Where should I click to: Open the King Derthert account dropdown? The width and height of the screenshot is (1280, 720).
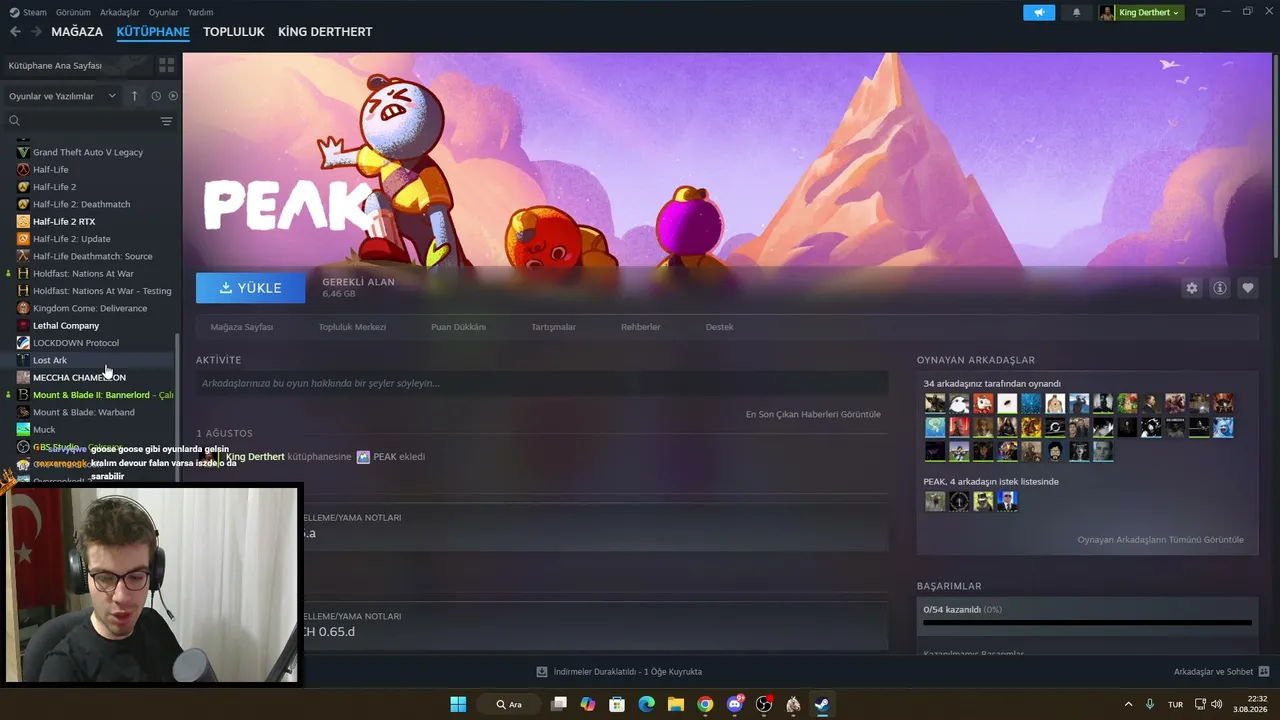click(x=1141, y=12)
